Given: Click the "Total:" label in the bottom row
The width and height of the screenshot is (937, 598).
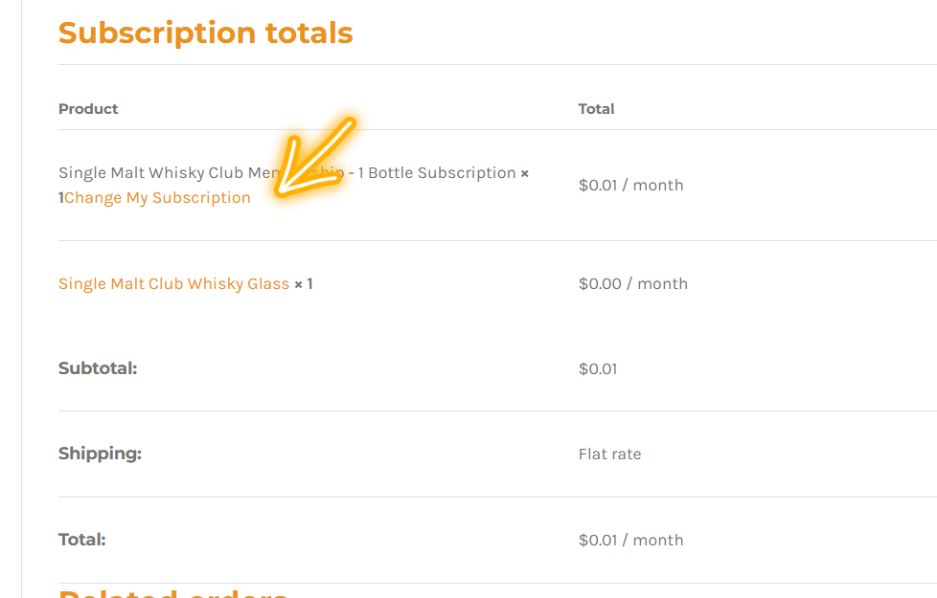Looking at the screenshot, I should (x=81, y=540).
